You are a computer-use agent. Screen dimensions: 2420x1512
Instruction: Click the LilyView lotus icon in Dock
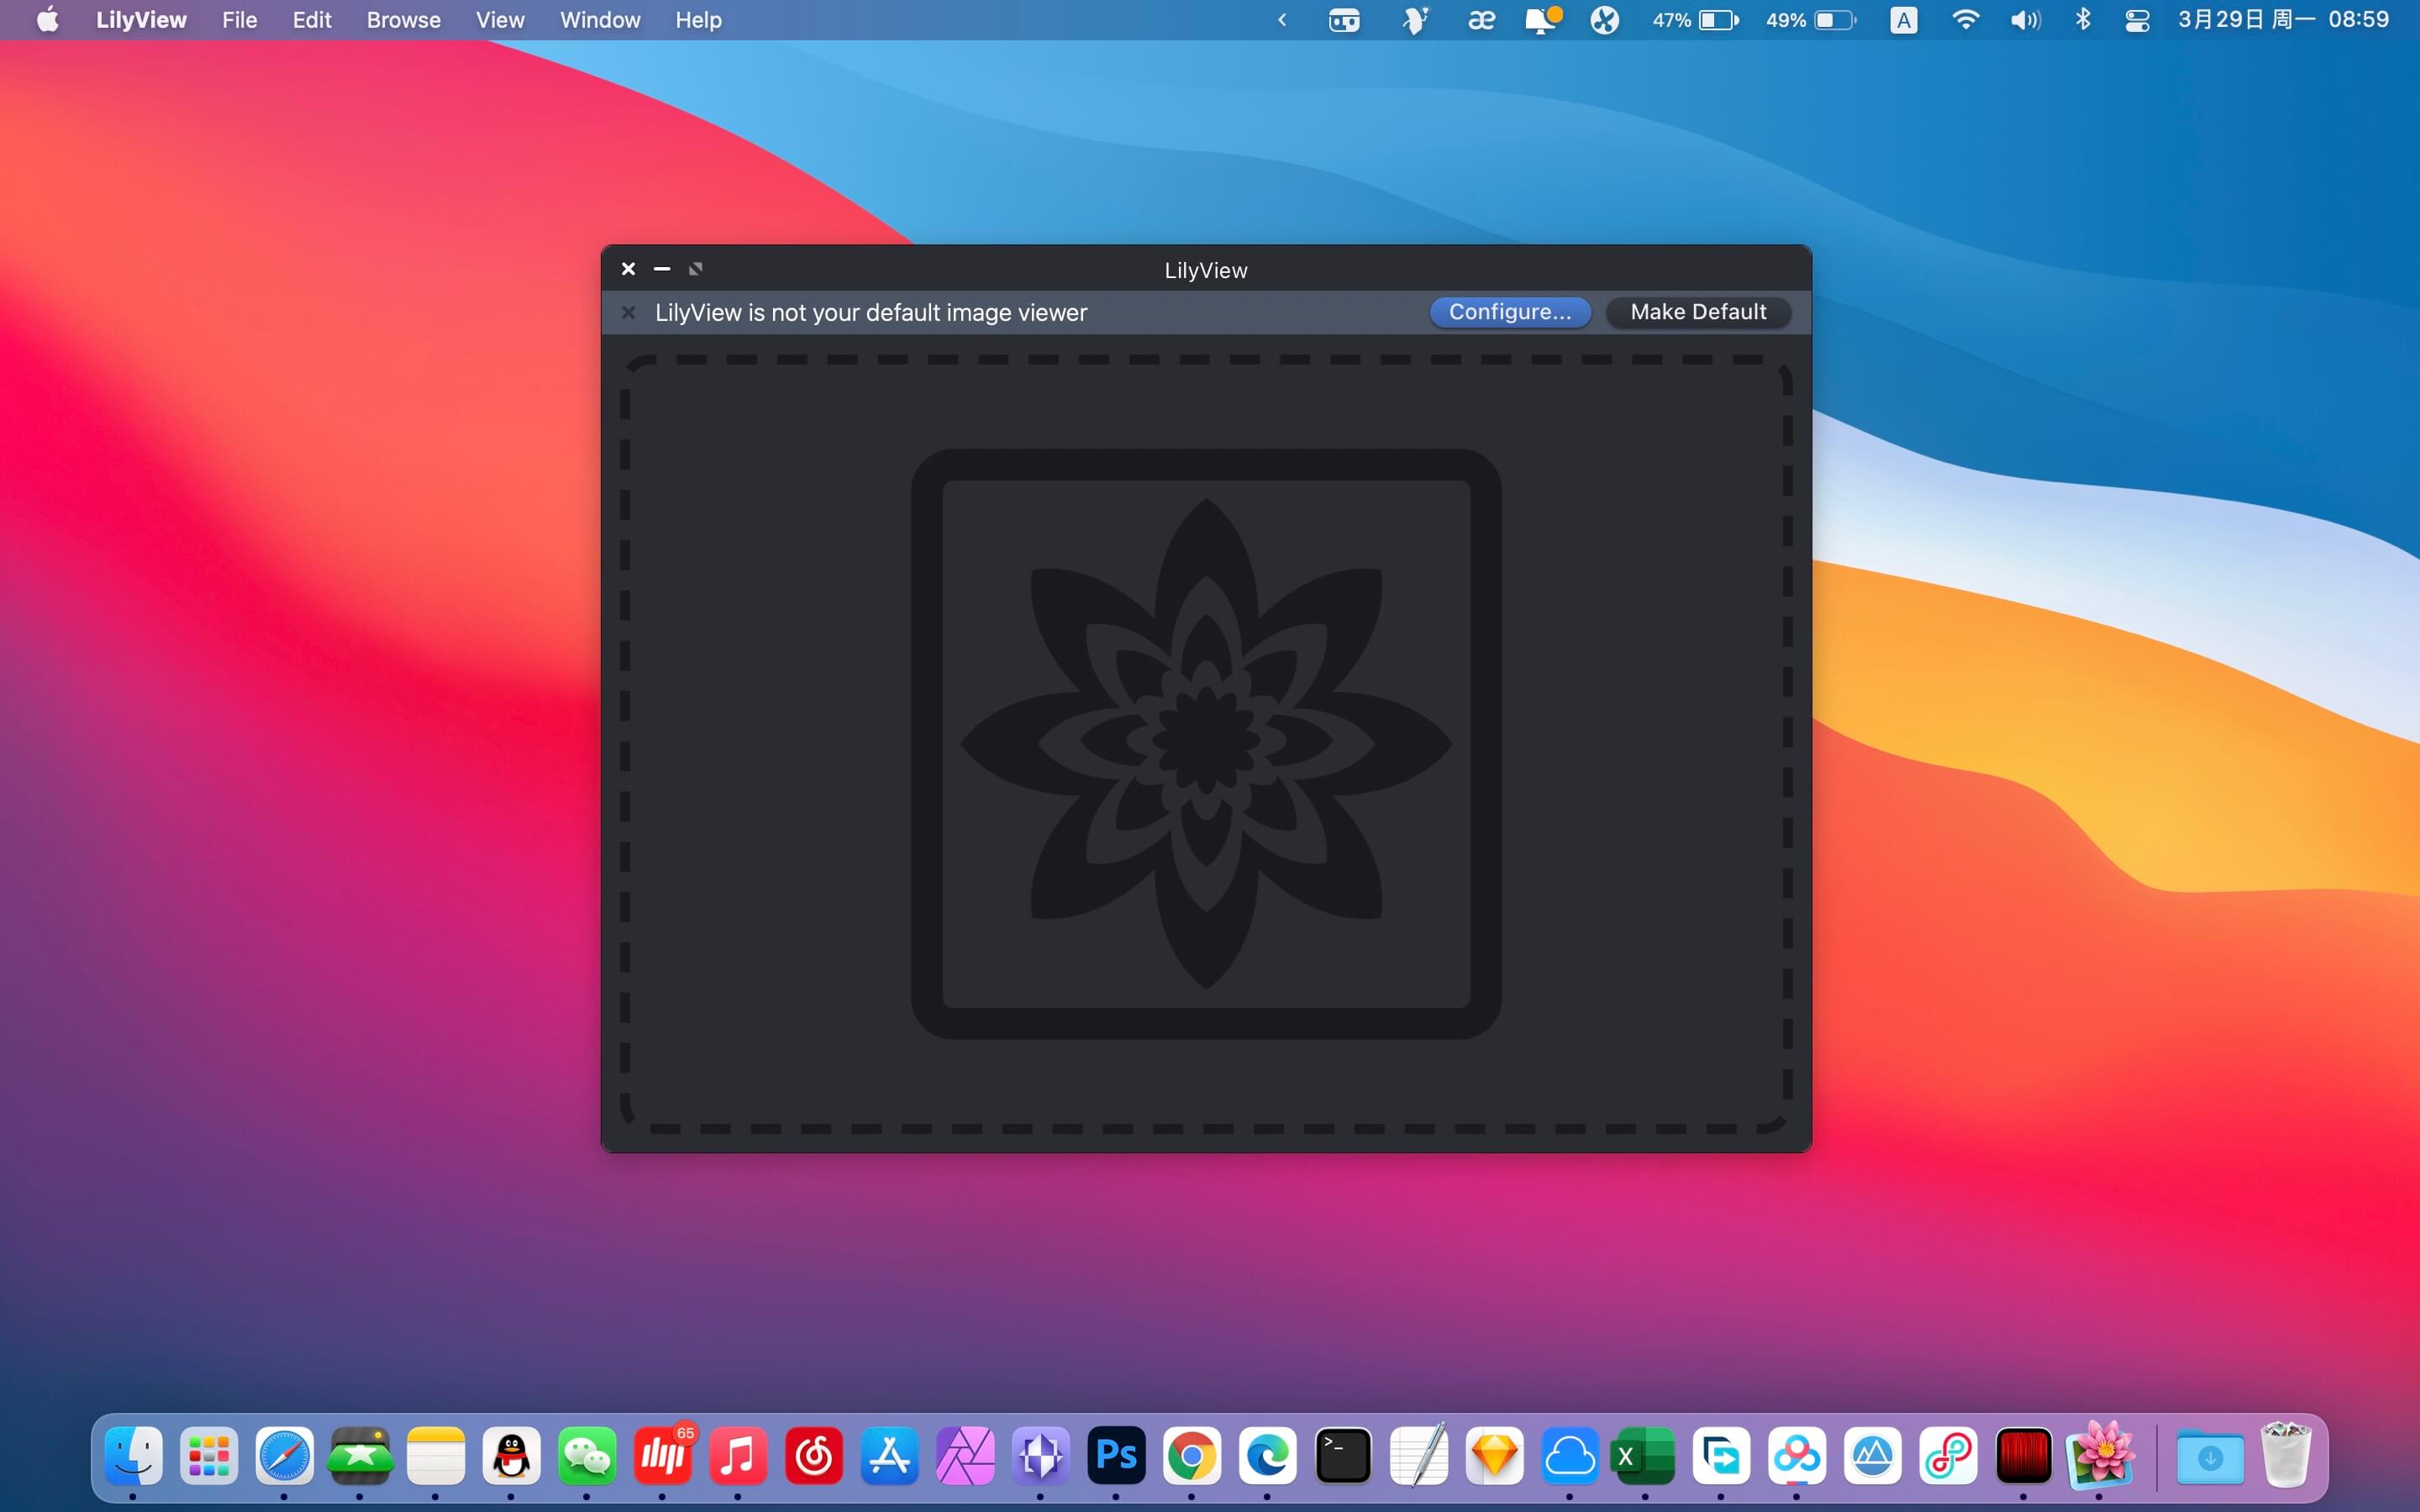click(x=2100, y=1454)
